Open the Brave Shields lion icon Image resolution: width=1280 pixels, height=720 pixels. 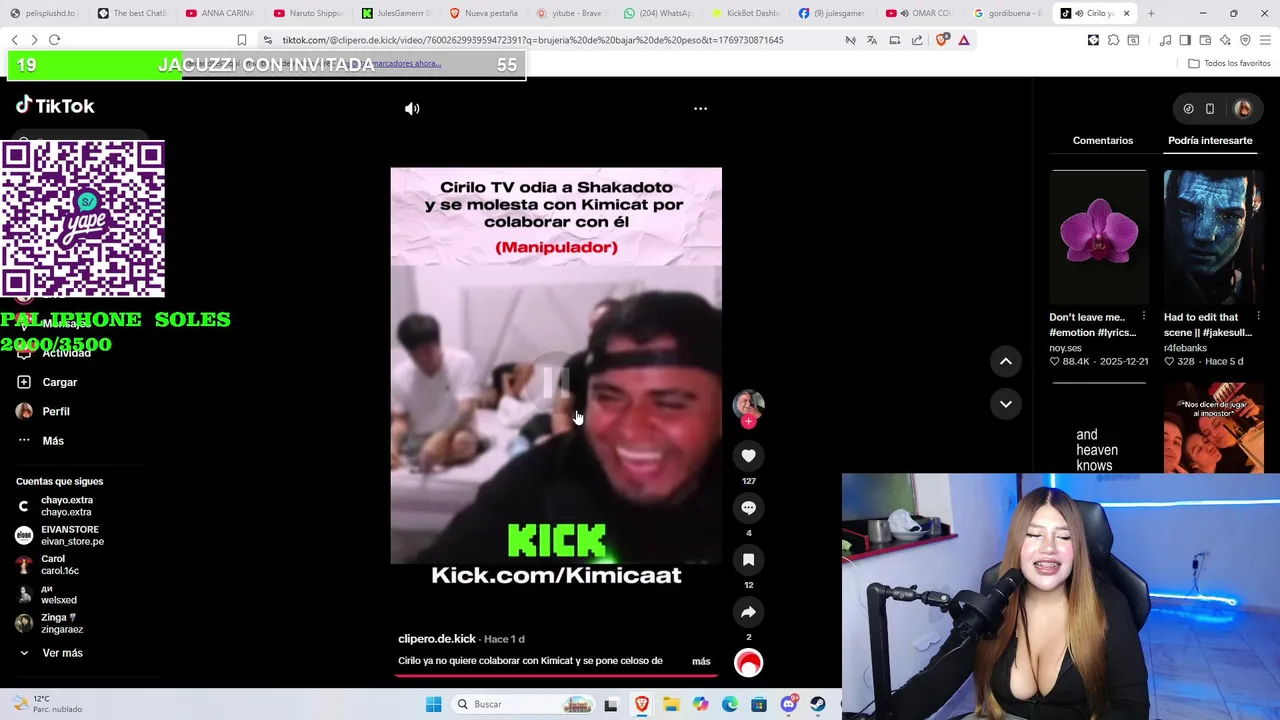click(942, 40)
